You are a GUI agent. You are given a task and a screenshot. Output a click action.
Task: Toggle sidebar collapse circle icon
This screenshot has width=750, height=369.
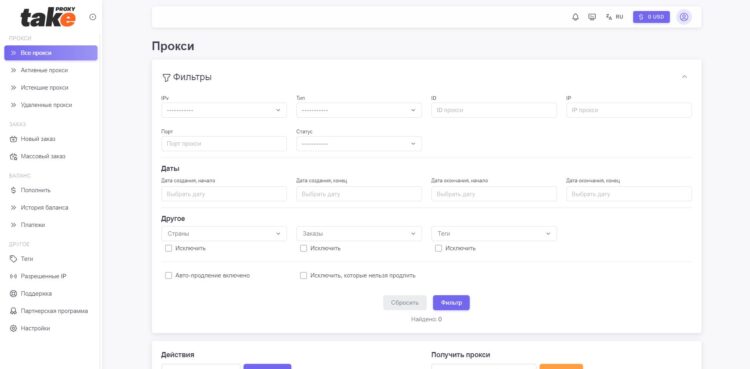click(93, 17)
